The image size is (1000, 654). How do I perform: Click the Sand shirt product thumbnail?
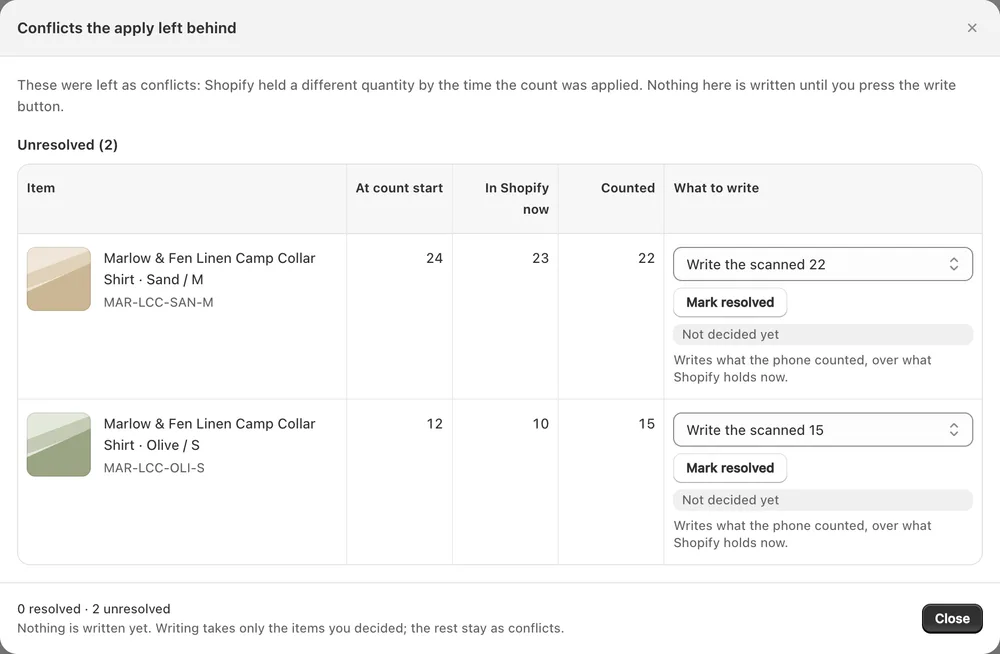click(x=59, y=279)
